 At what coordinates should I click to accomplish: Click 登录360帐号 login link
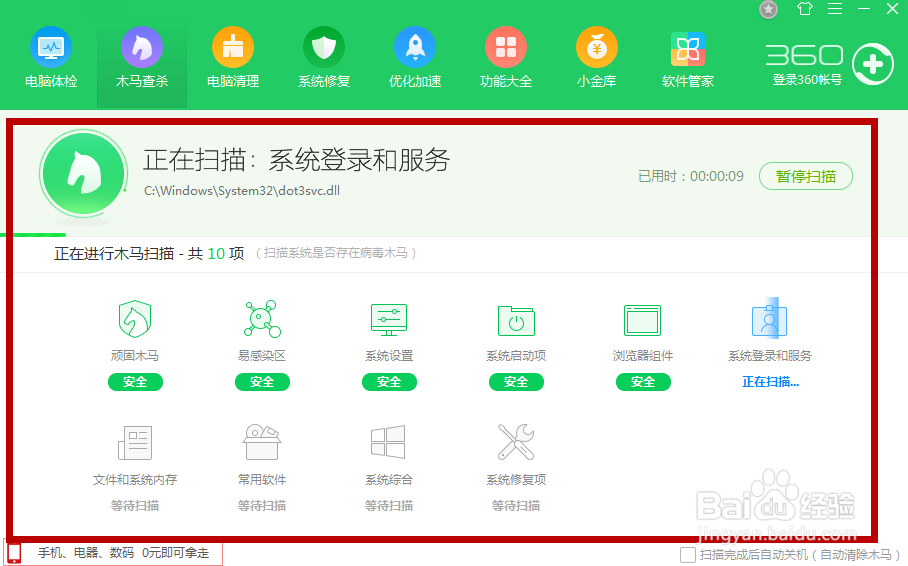tap(807, 80)
